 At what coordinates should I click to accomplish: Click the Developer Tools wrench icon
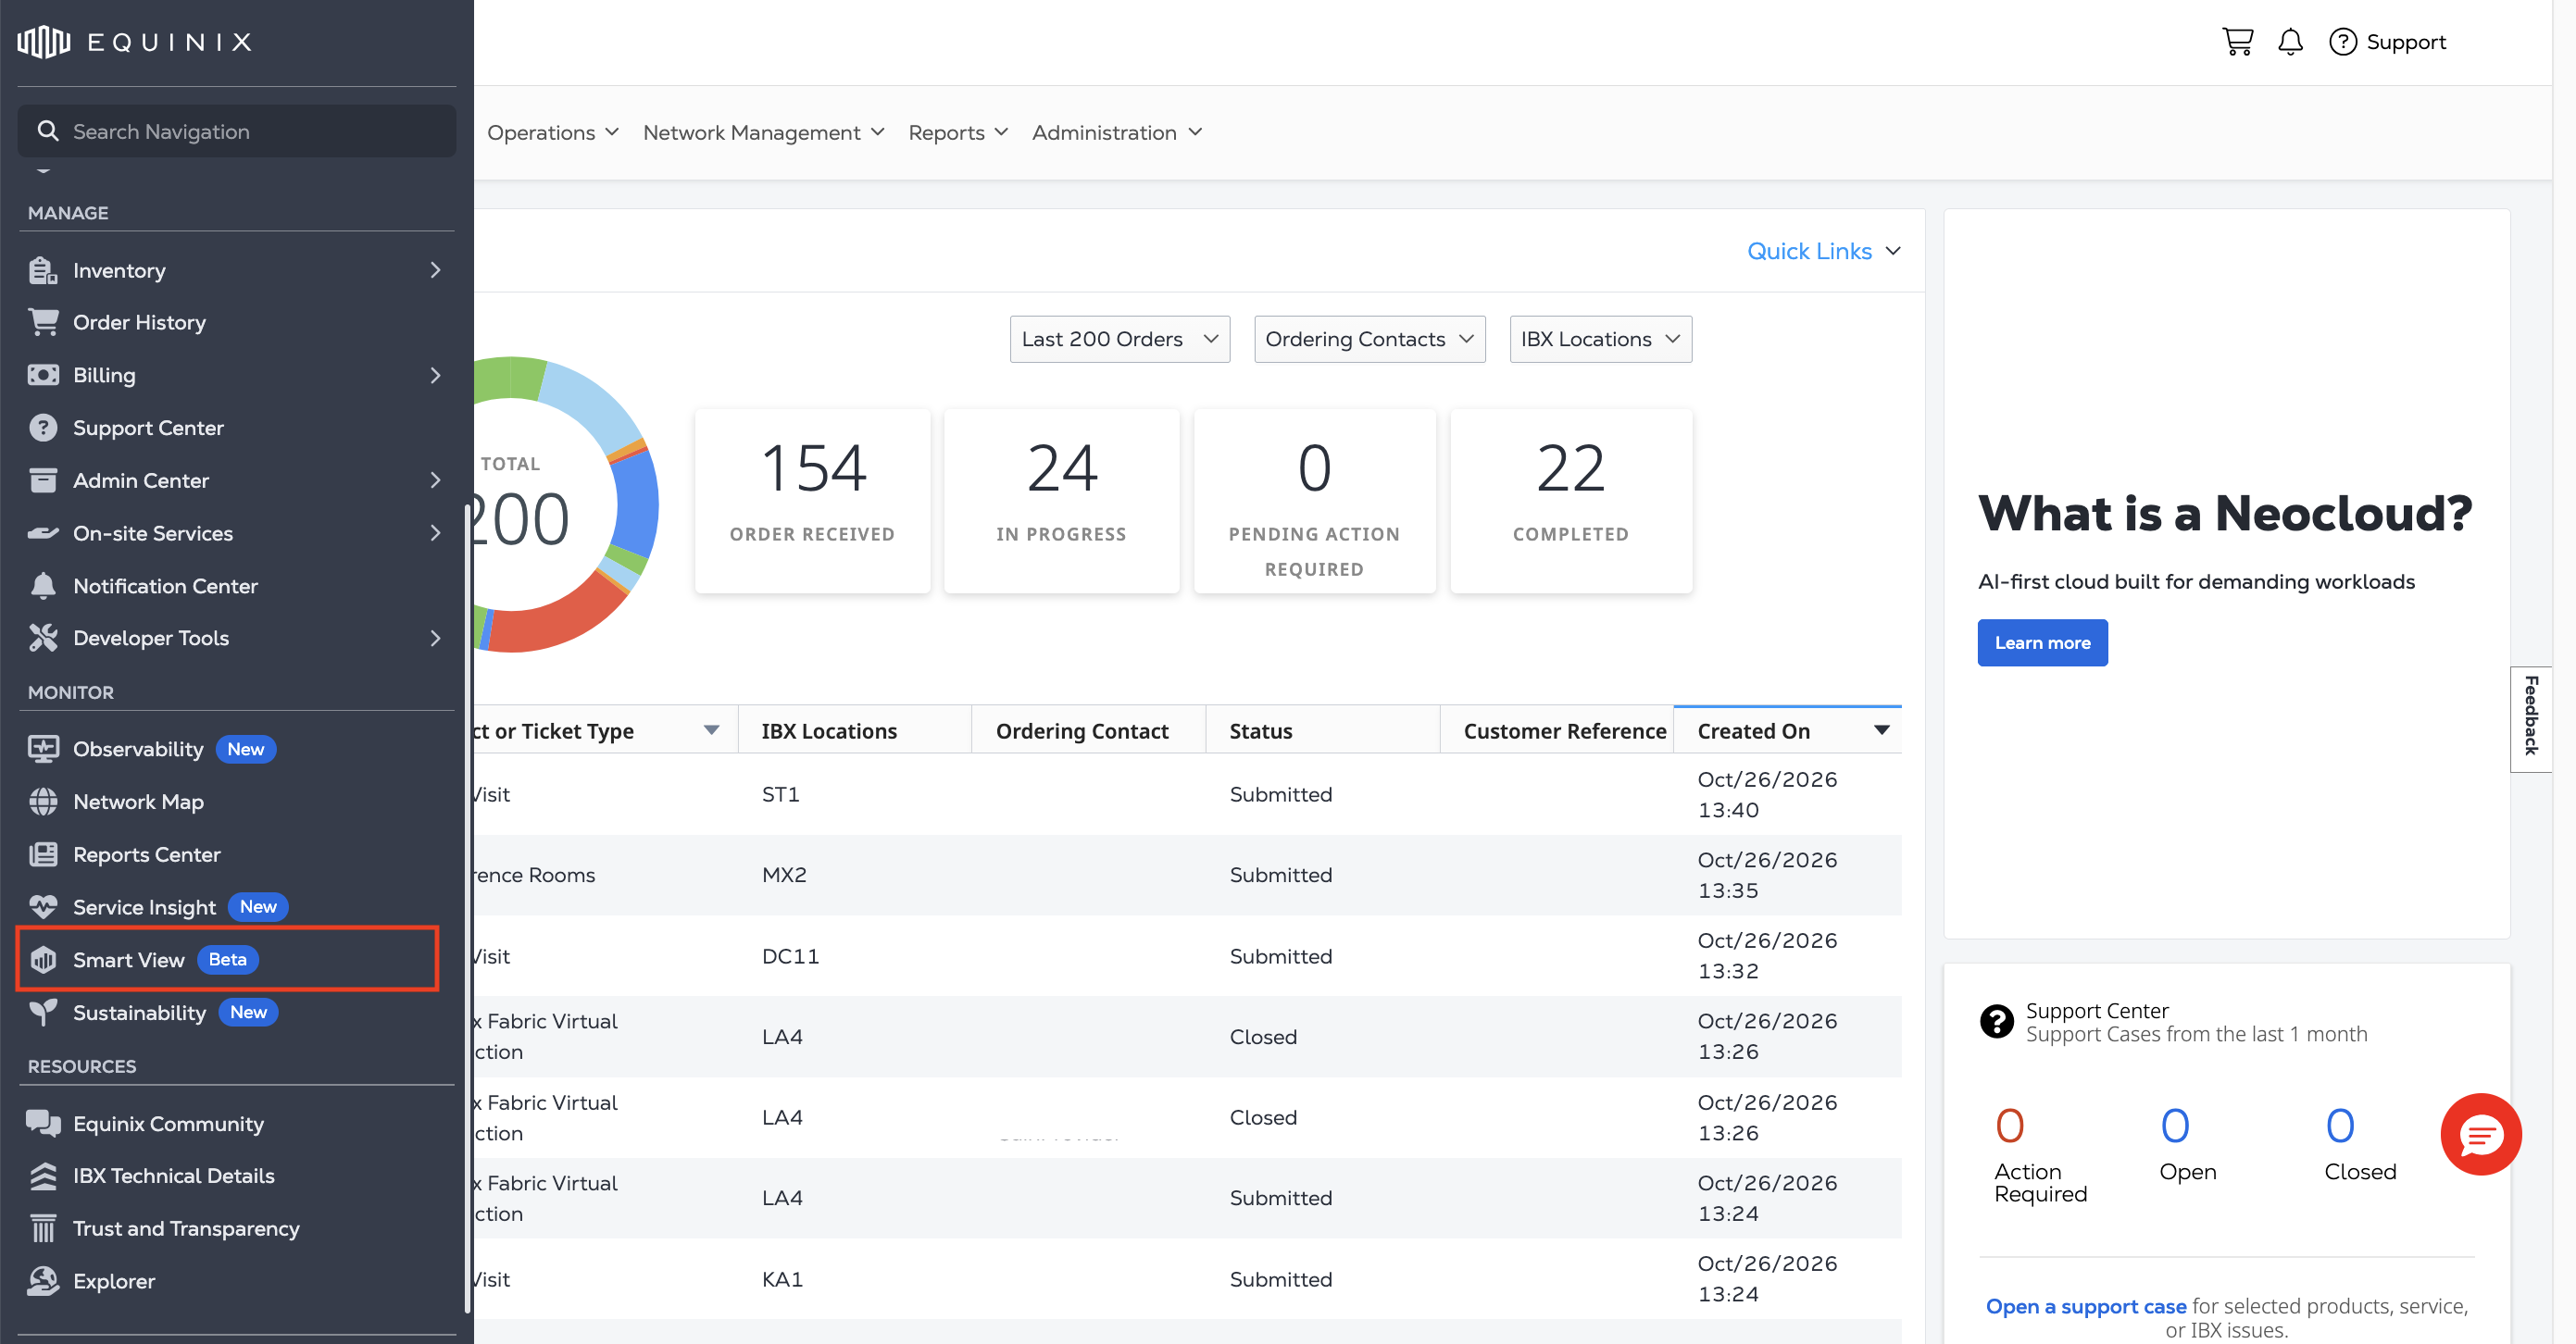tap(43, 638)
